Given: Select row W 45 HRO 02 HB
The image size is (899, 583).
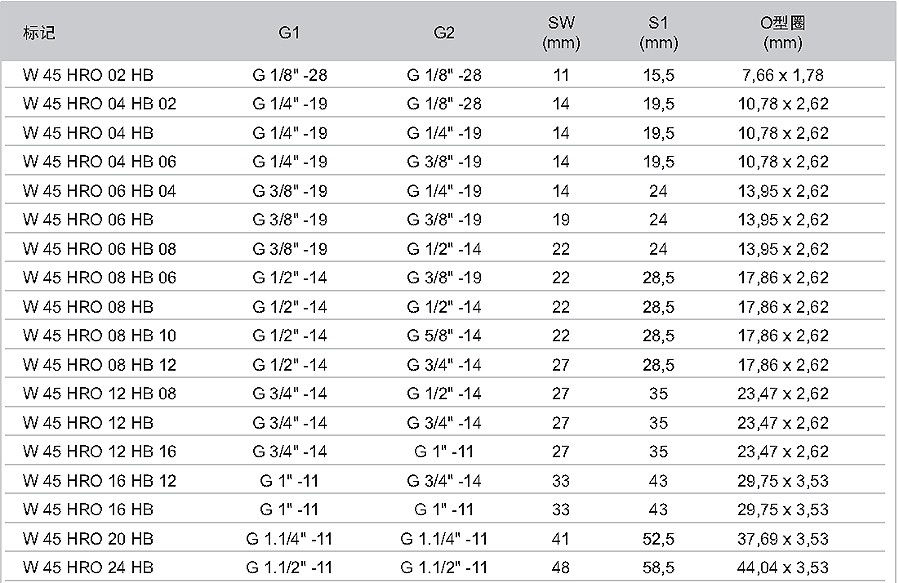Looking at the screenshot, I should click(445, 75).
